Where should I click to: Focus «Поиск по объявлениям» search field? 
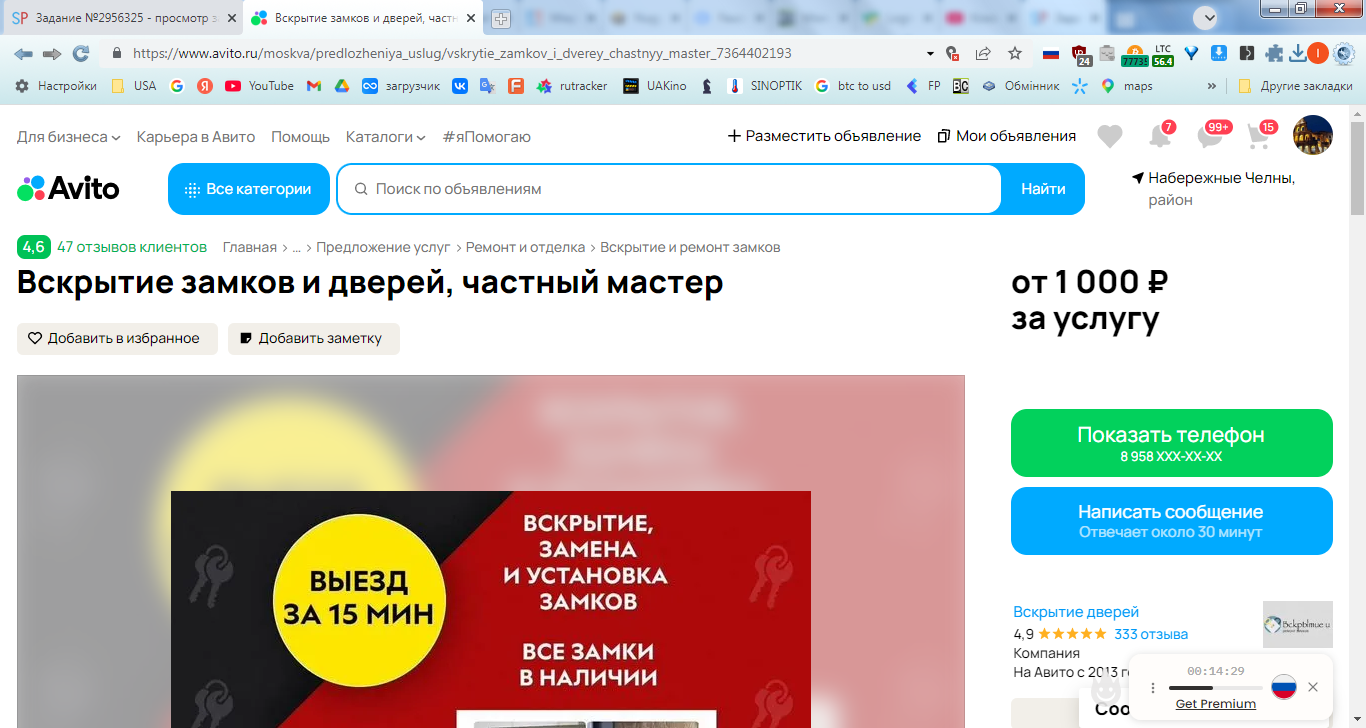tap(670, 189)
